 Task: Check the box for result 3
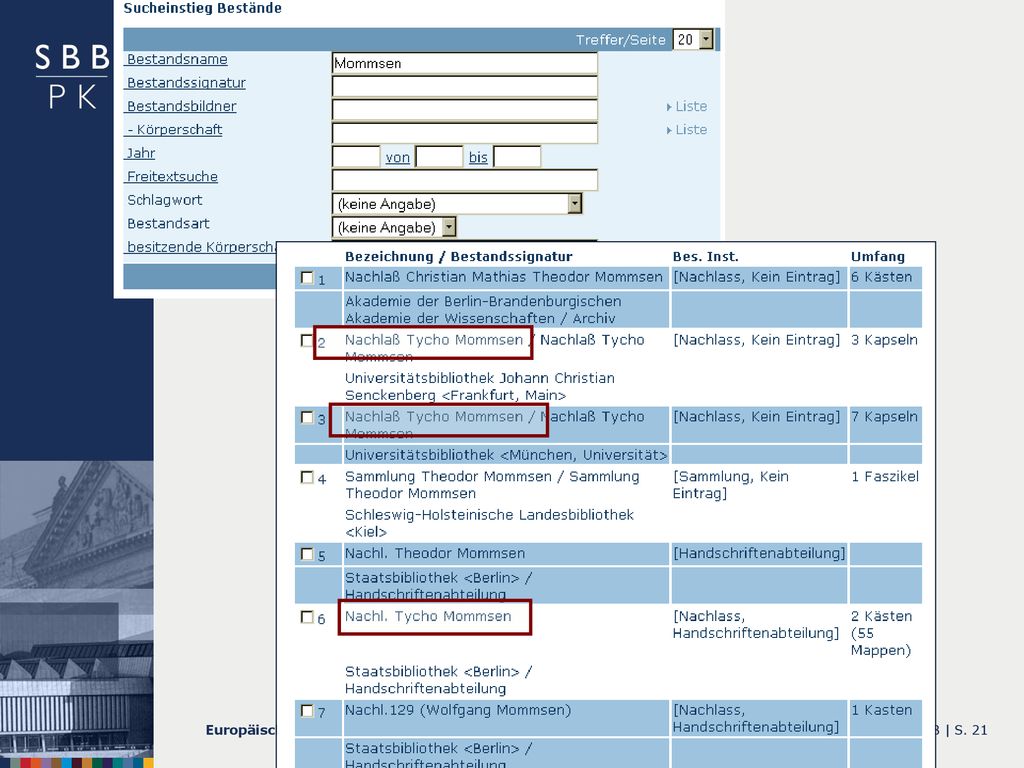click(306, 417)
